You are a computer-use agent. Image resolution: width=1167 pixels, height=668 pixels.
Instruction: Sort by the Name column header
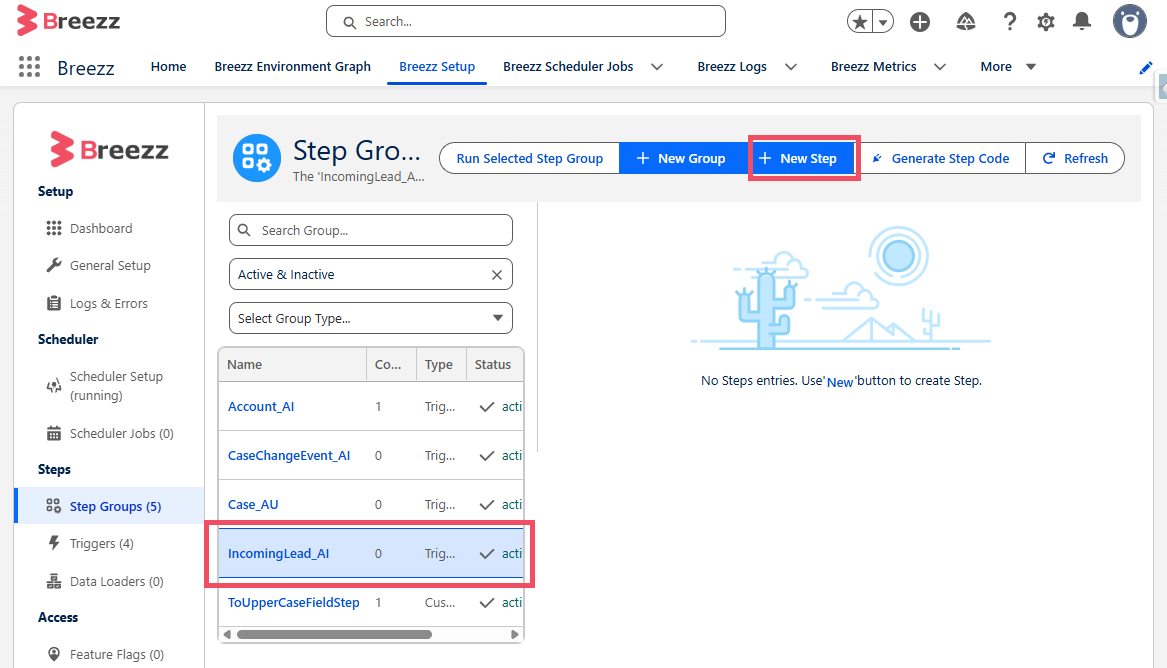292,364
